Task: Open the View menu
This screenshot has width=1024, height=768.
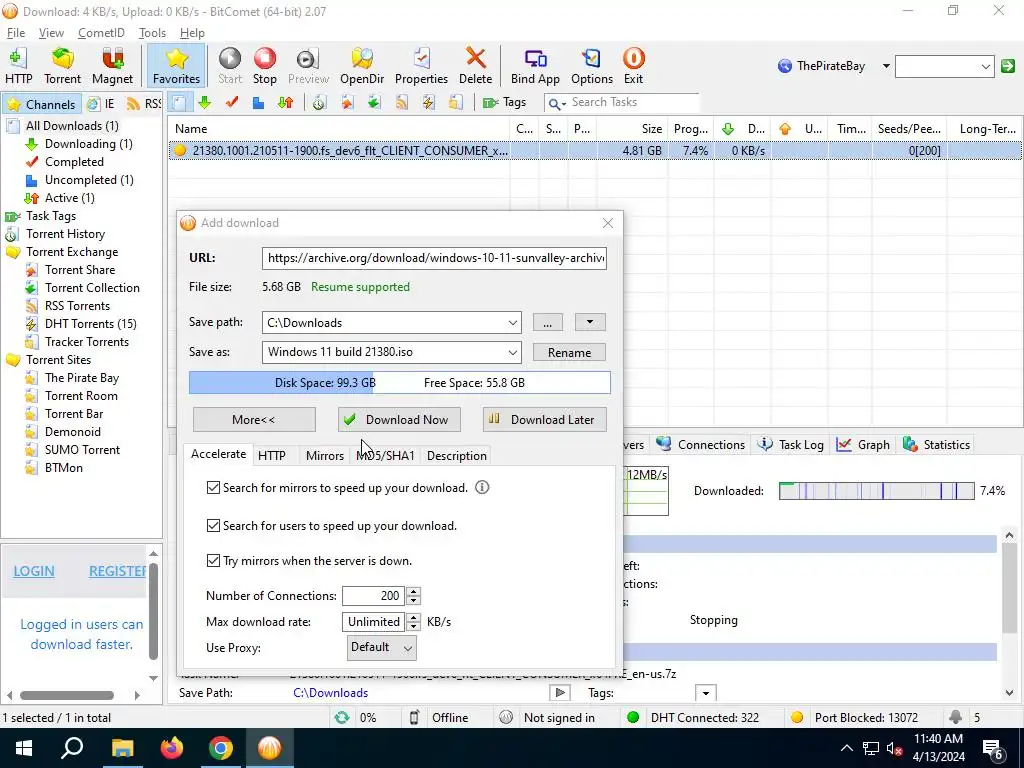Action: tap(51, 33)
